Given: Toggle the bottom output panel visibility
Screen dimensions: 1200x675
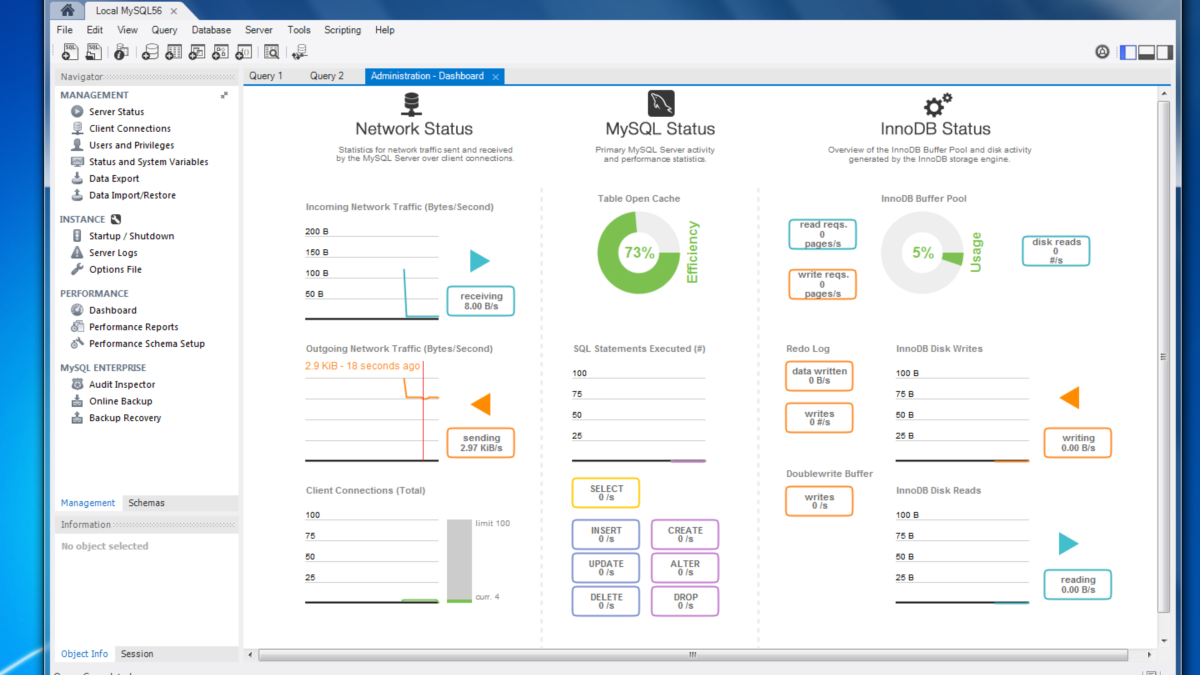Looking at the screenshot, I should (1146, 52).
